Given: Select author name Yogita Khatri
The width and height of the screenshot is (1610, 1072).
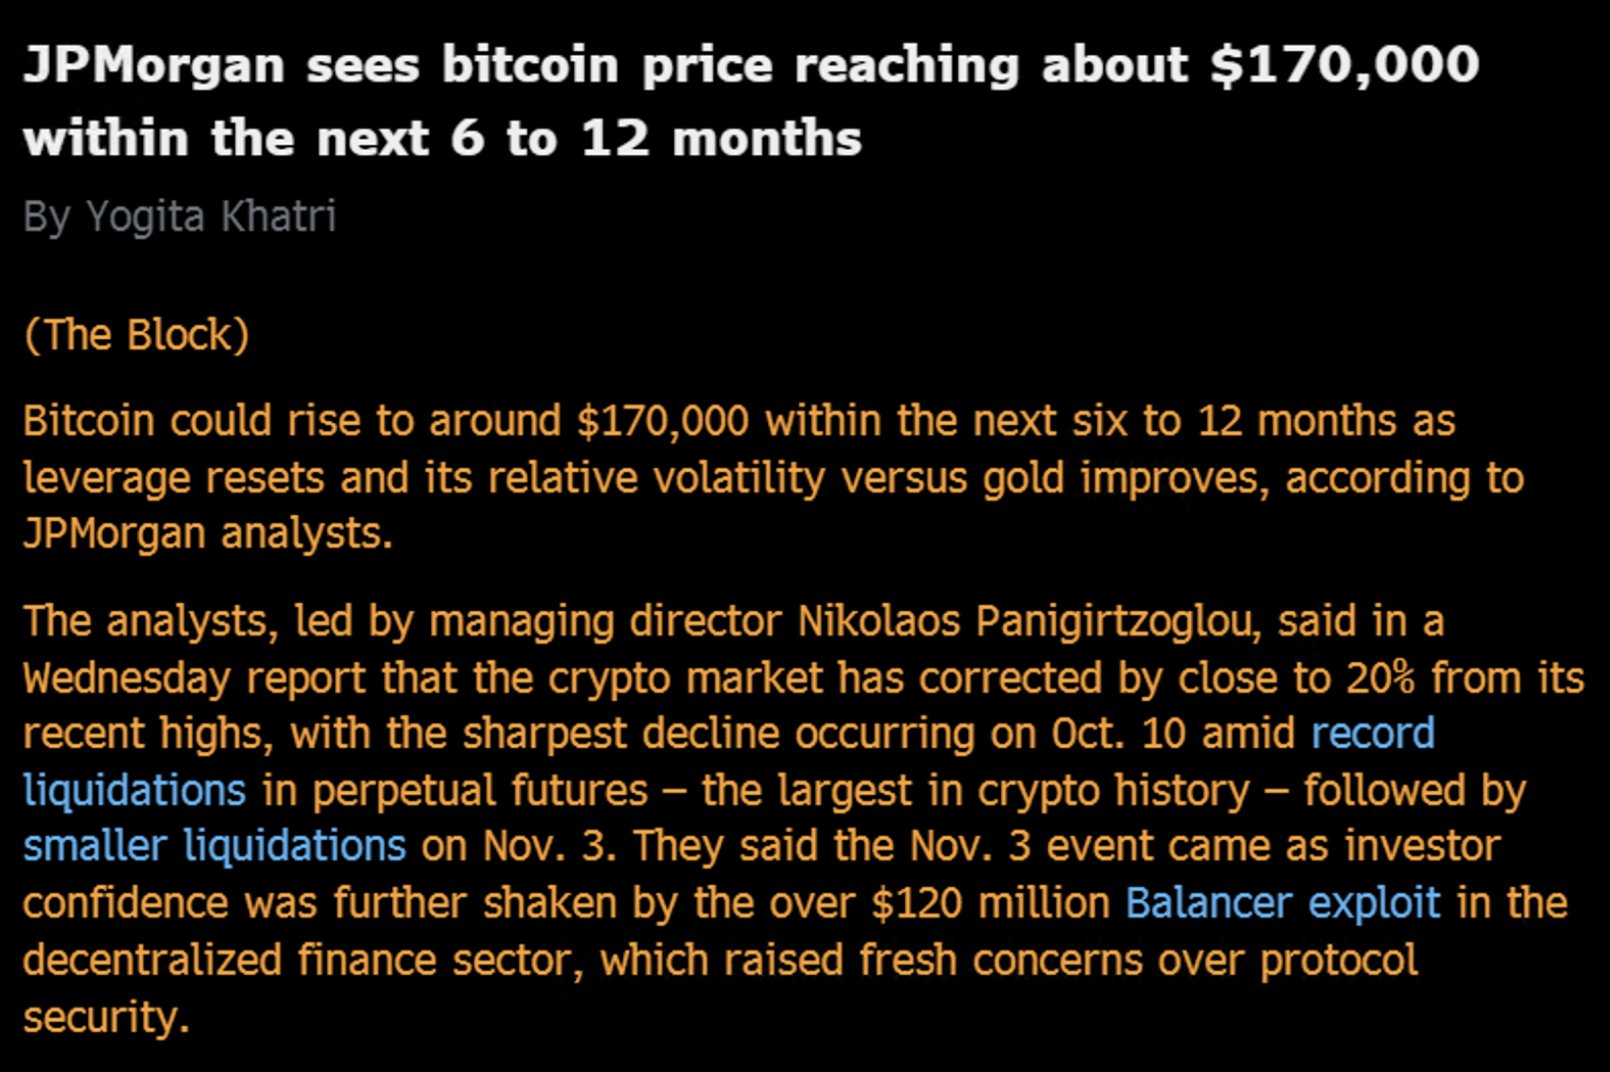Looking at the screenshot, I should 211,216.
